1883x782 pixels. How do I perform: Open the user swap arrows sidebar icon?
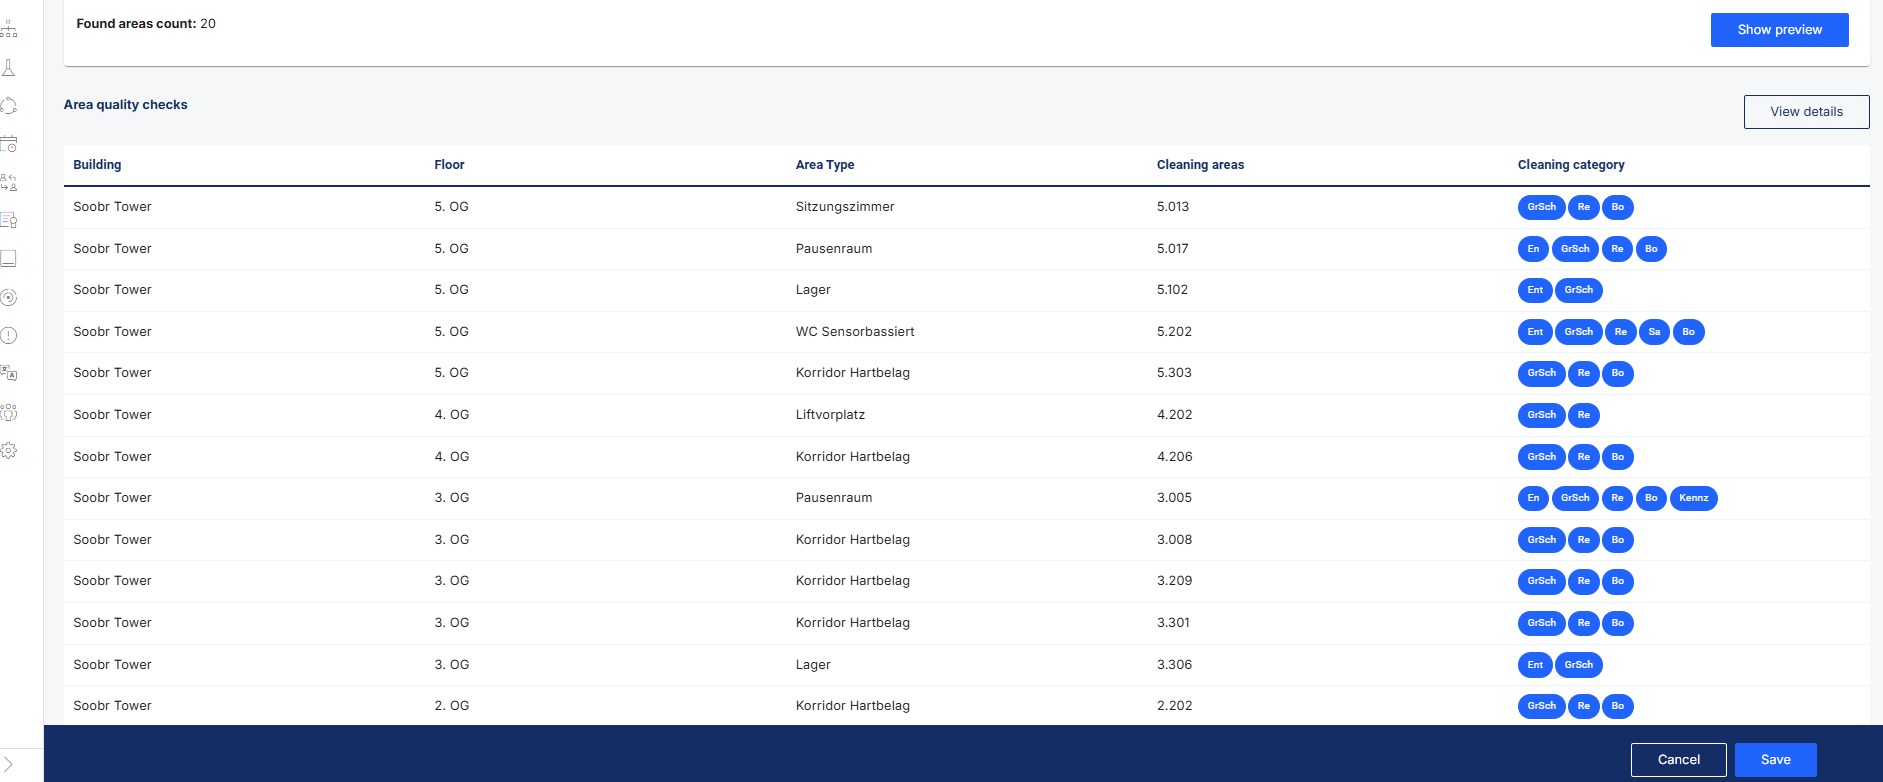point(9,182)
